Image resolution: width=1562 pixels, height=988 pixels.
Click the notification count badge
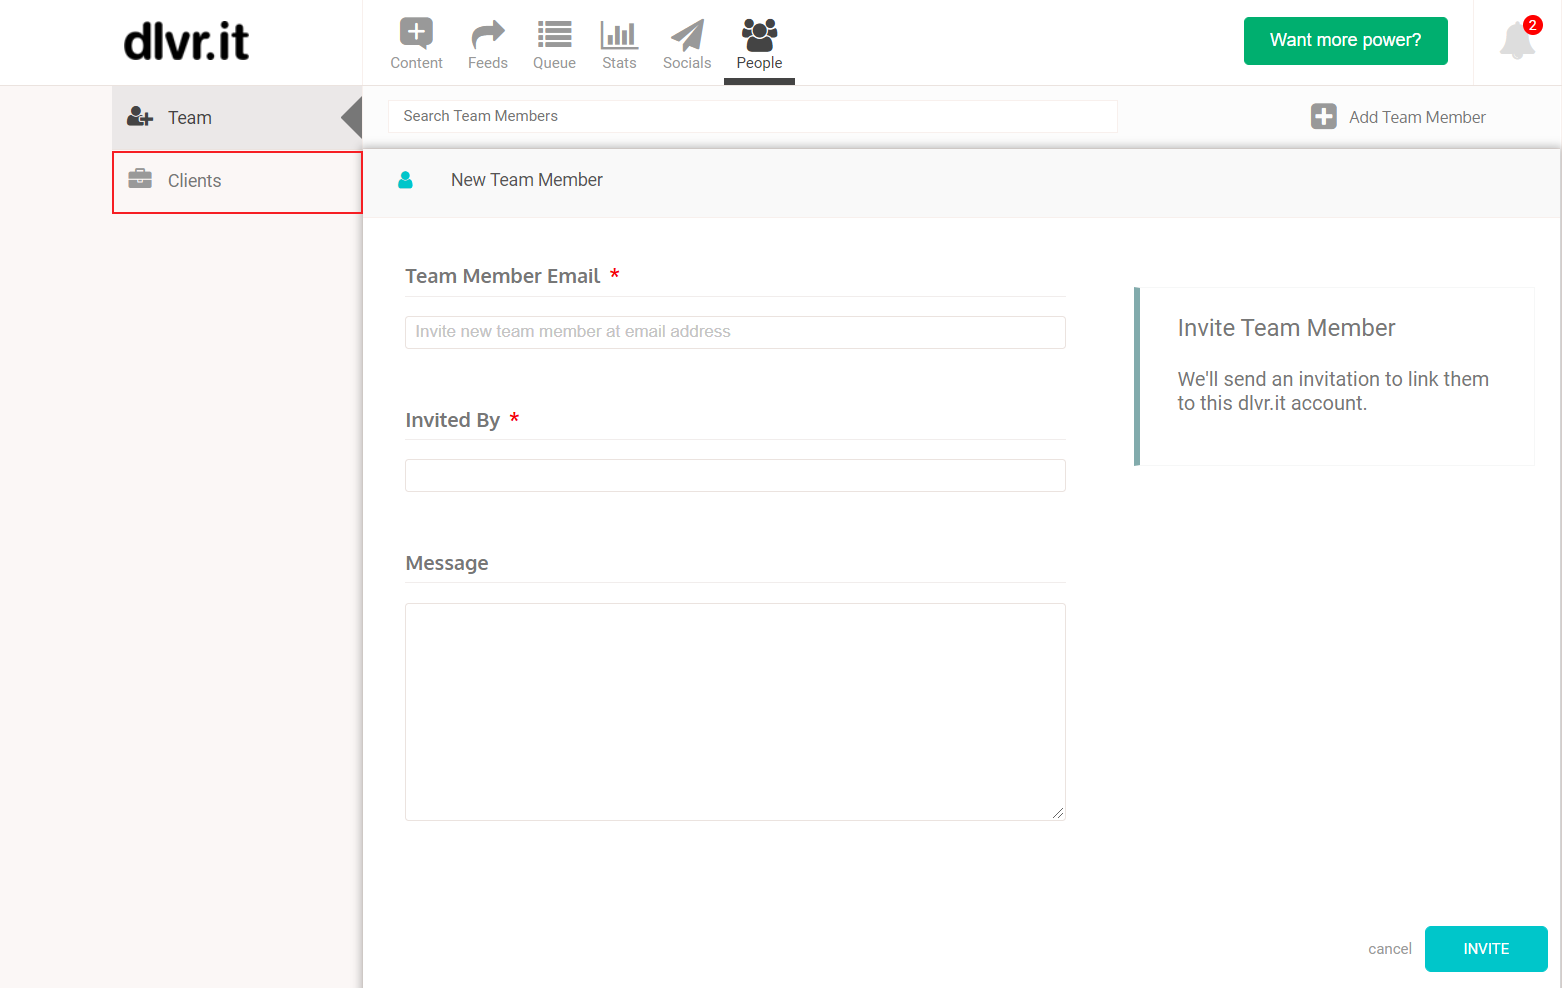pos(1532,25)
